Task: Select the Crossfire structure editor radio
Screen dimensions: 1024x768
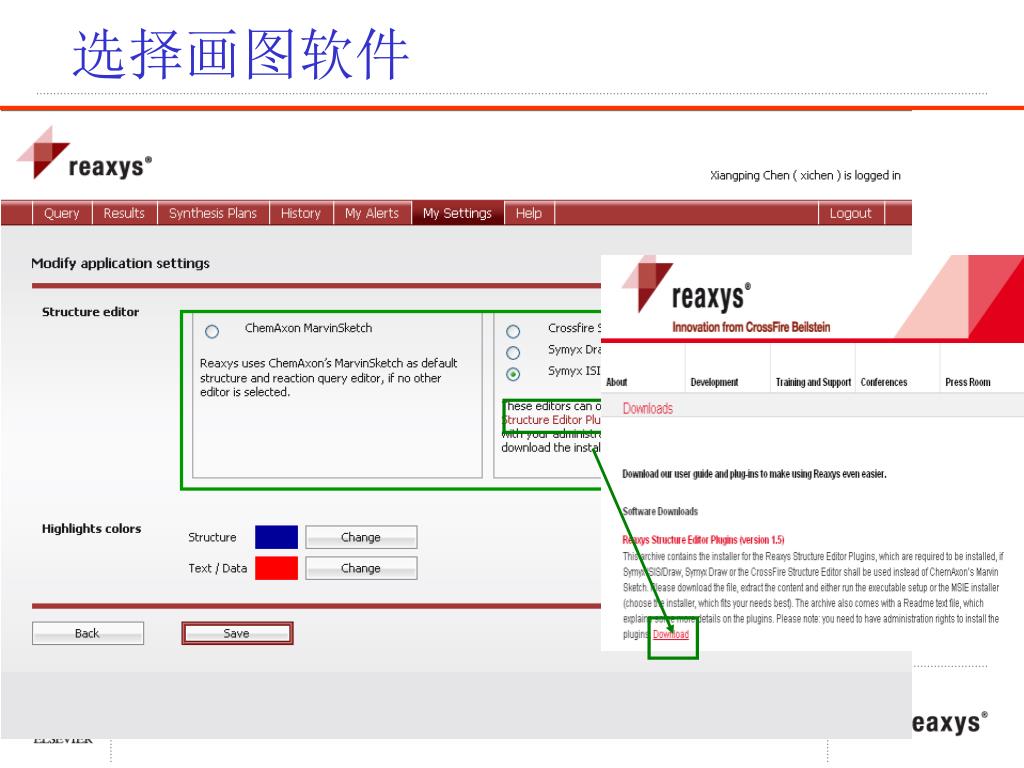Action: pos(513,331)
